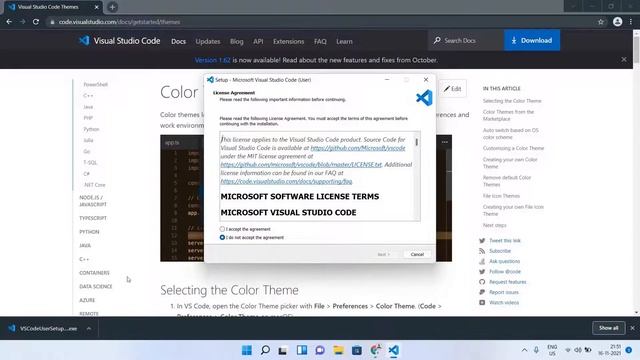This screenshot has width=640, height=360.
Task: Click the pencil Edit button on article
Action: pos(453,89)
